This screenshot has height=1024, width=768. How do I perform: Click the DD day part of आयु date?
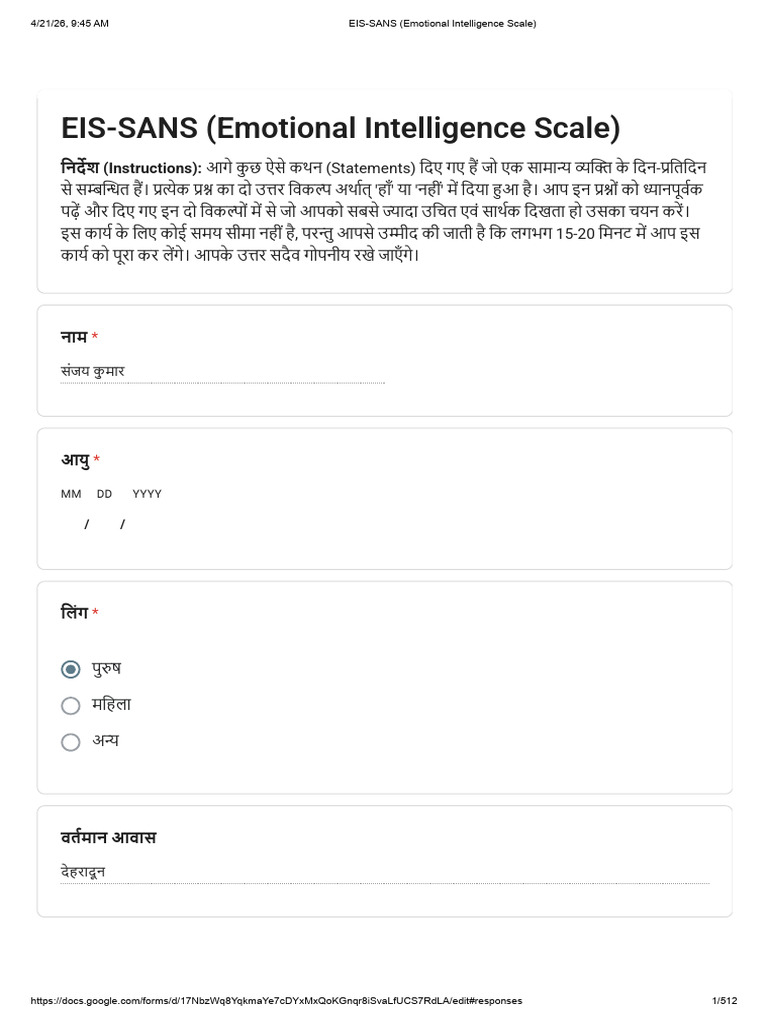point(104,524)
